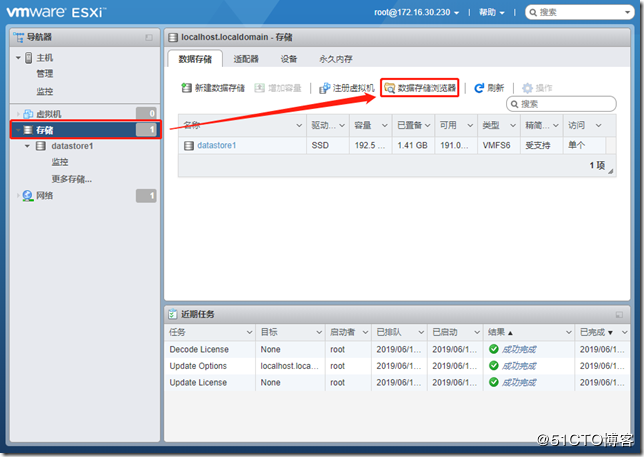Screen dimensions: 644x457
Task: Switch to the Persistent Memory tab
Action: pyautogui.click(x=336, y=59)
